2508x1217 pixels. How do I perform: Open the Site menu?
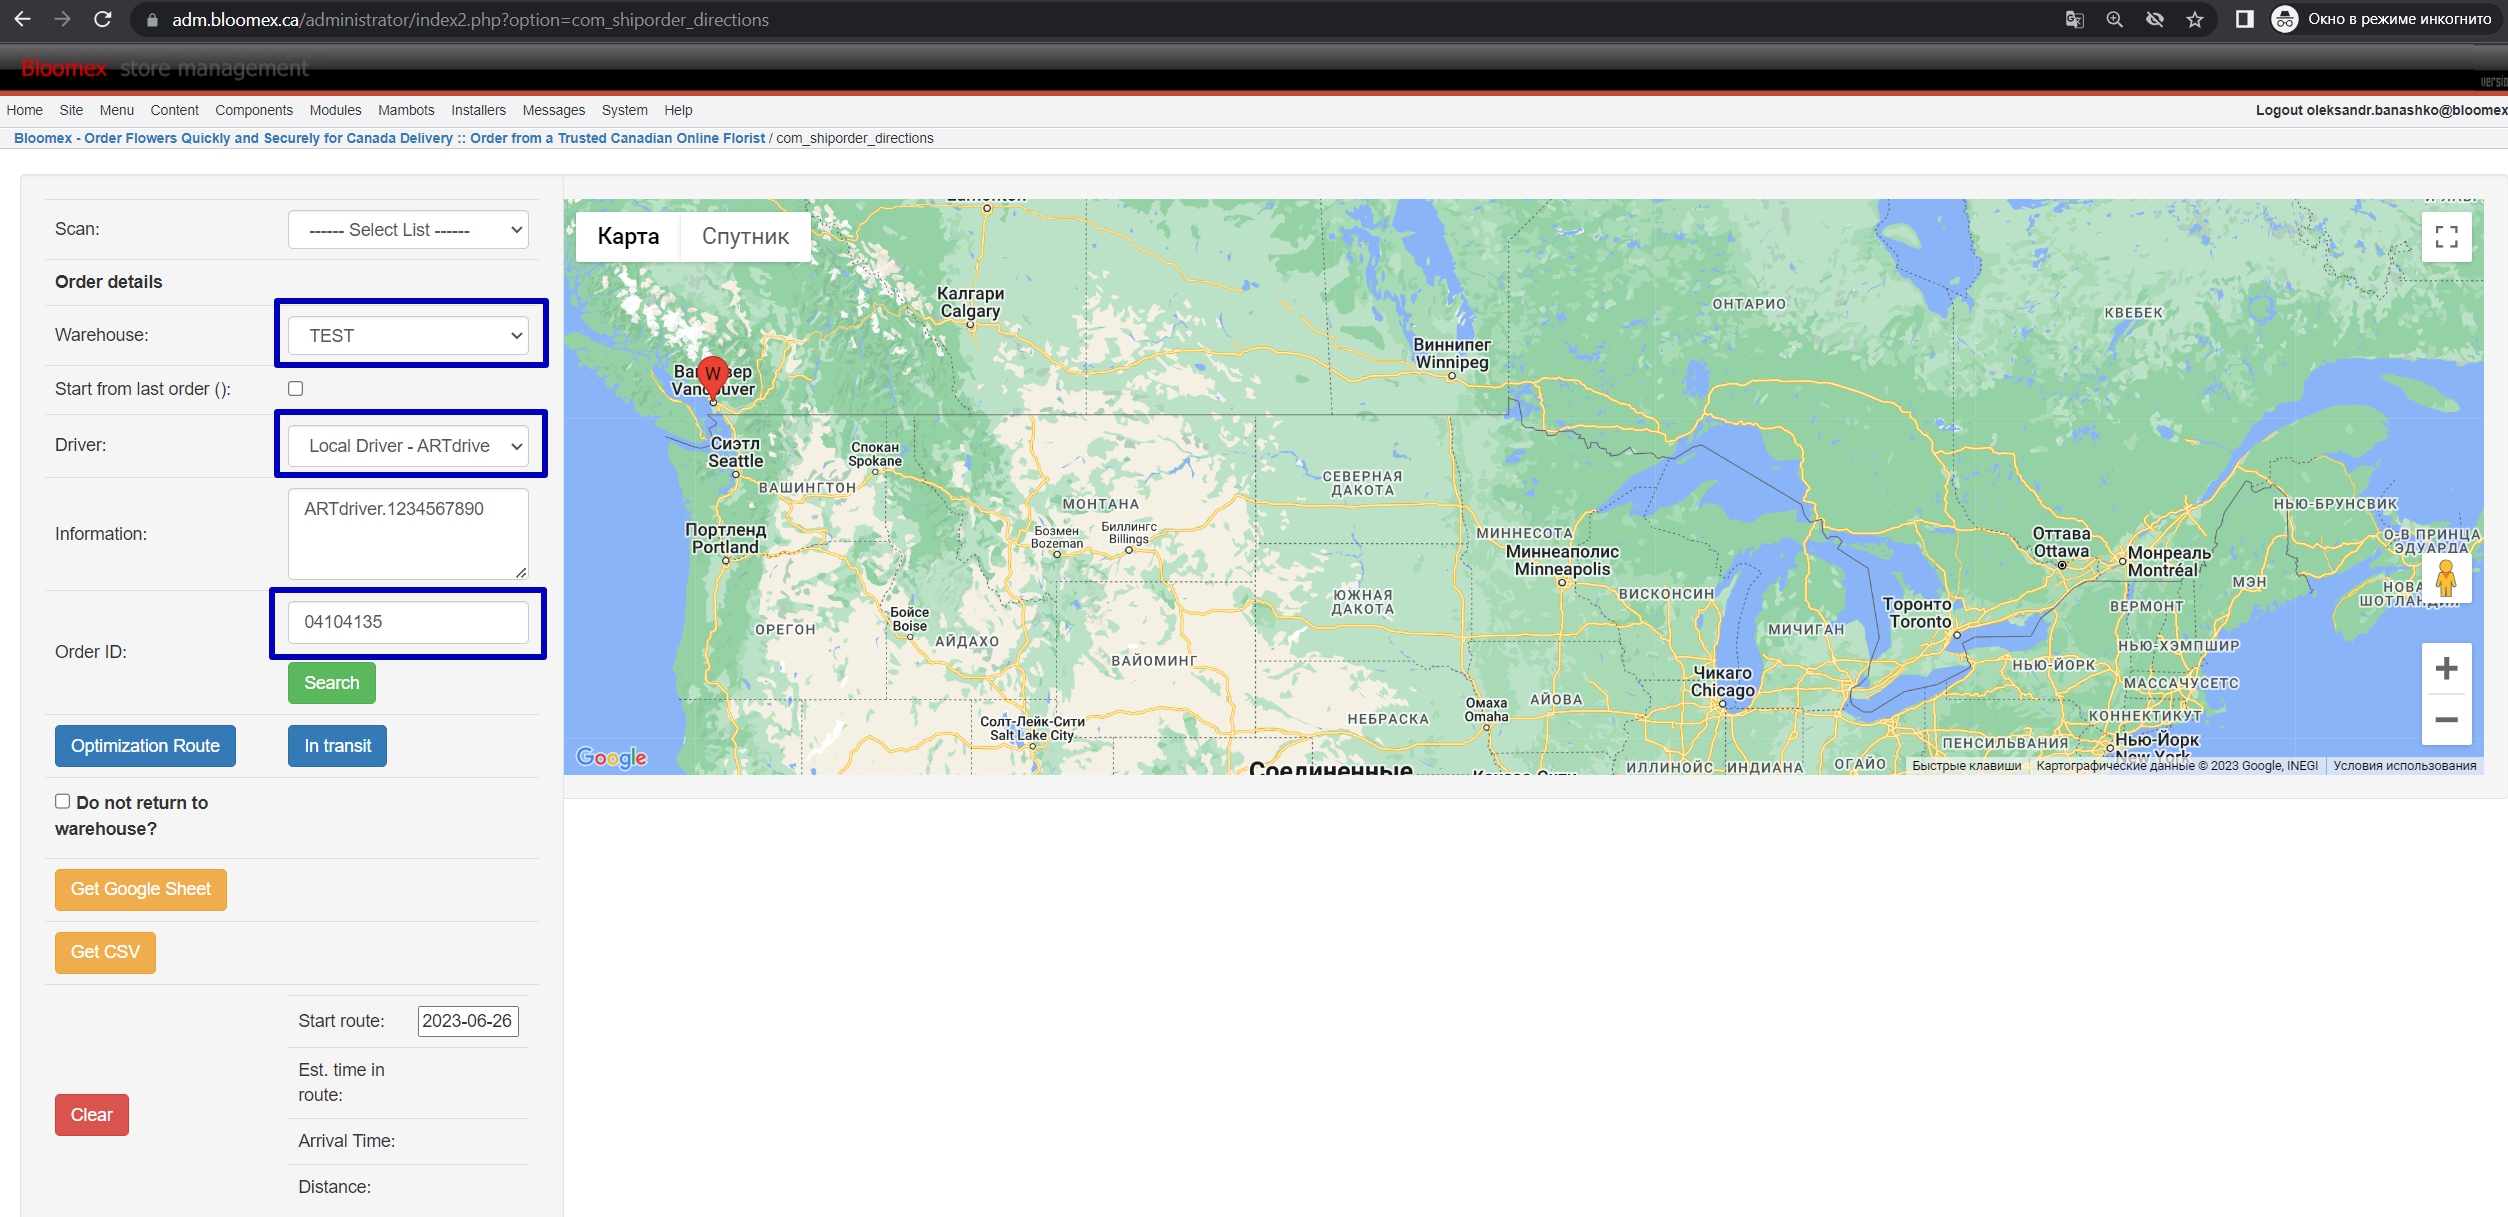(x=71, y=110)
